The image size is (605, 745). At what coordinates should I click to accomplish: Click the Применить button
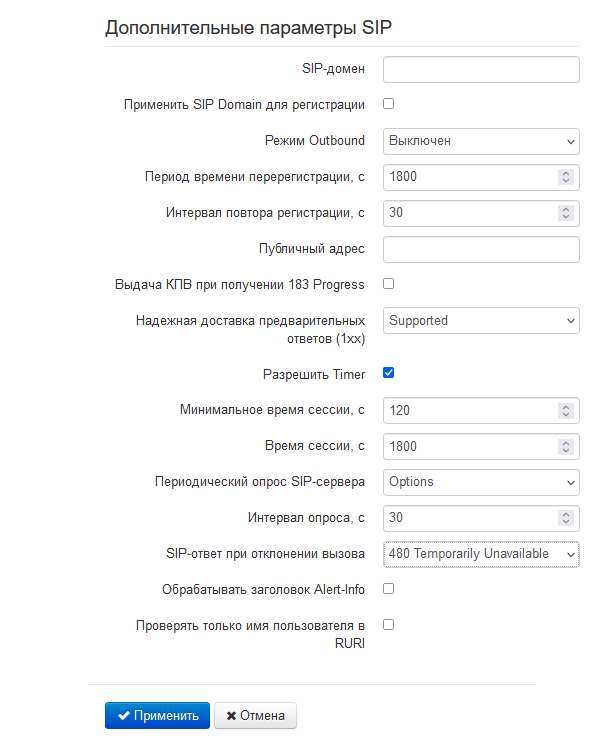(157, 716)
